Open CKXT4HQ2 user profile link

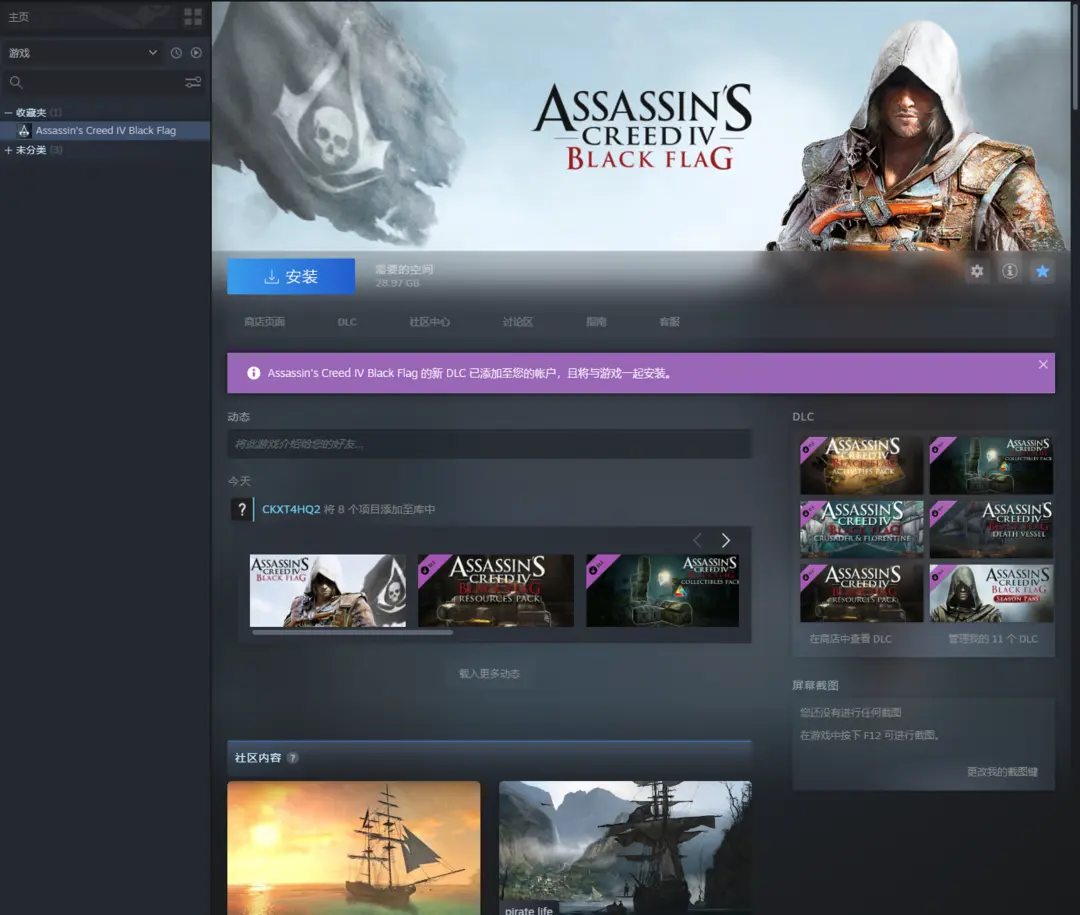291,509
